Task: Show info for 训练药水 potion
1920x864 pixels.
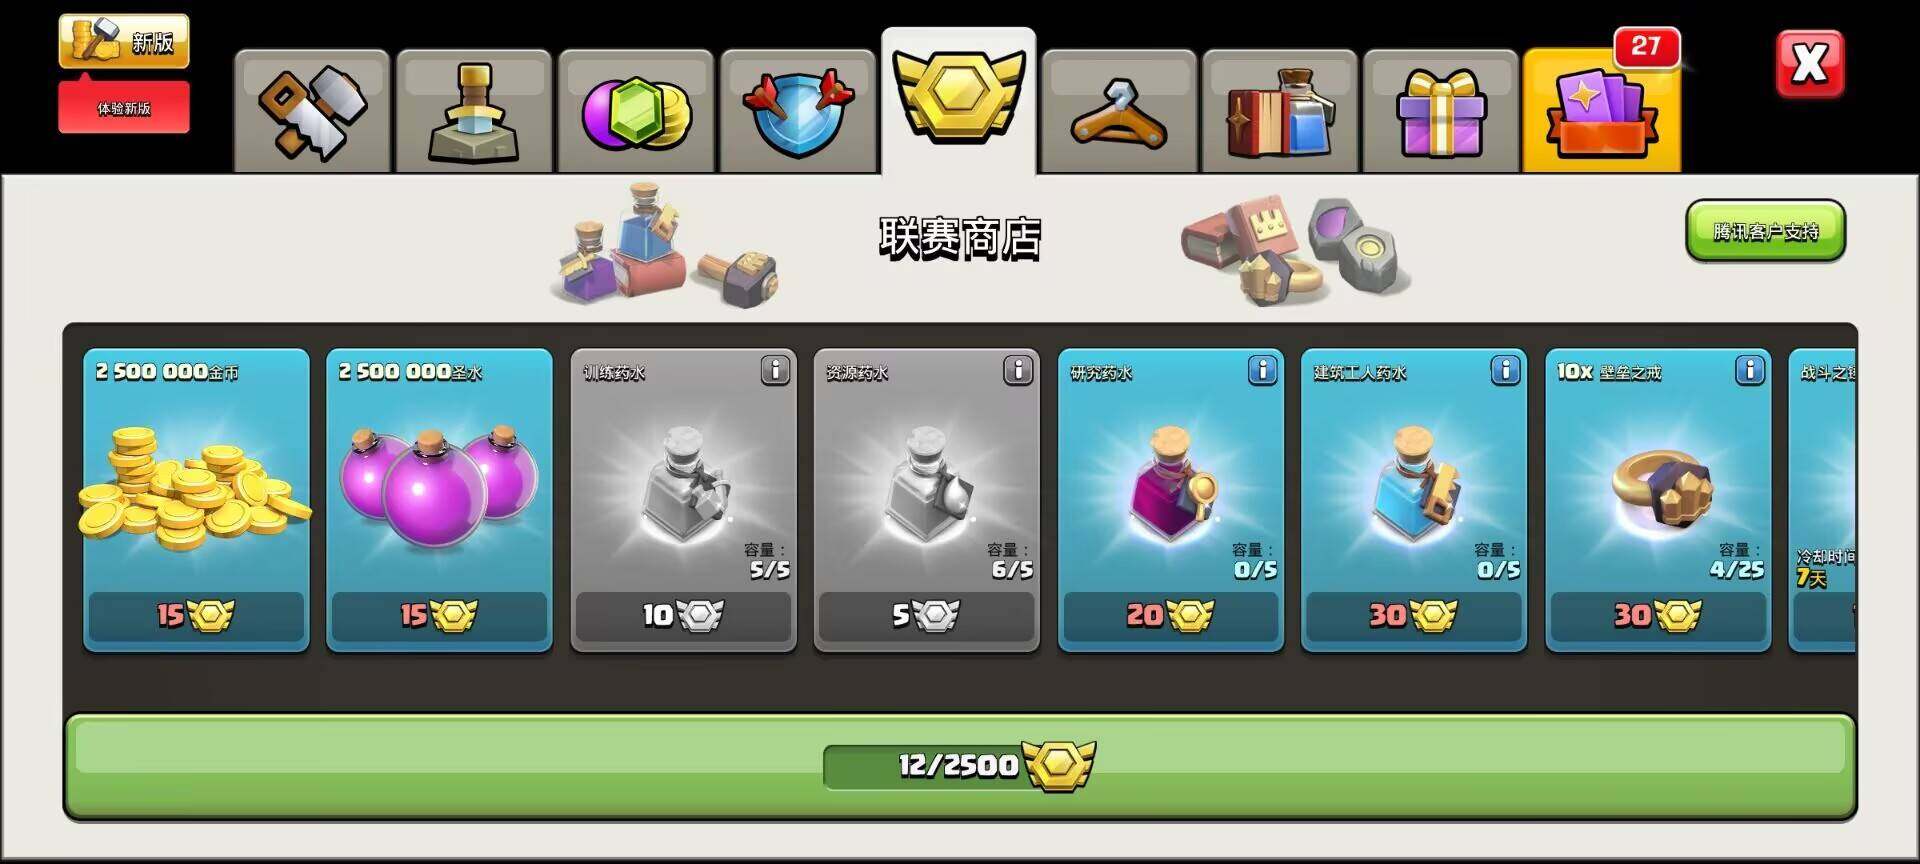Action: 775,371
